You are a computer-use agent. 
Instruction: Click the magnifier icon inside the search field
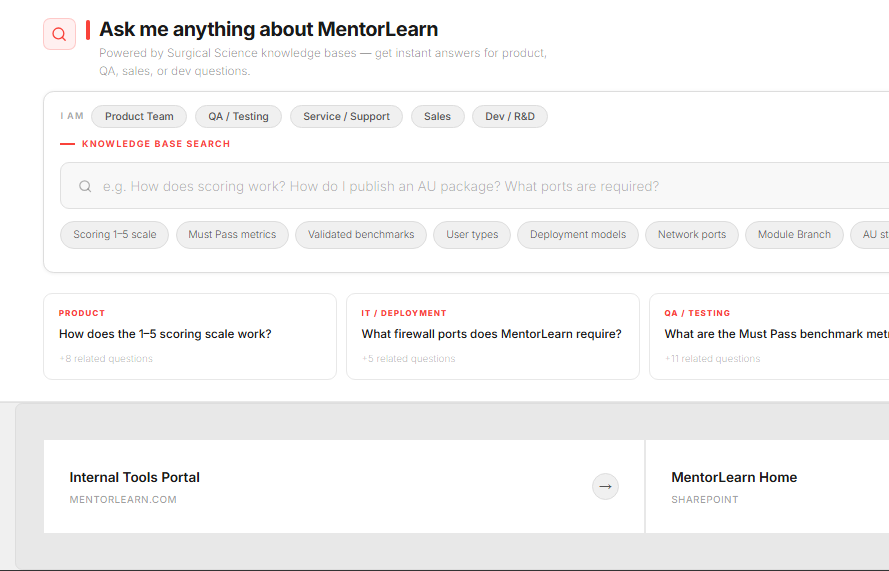click(x=85, y=186)
